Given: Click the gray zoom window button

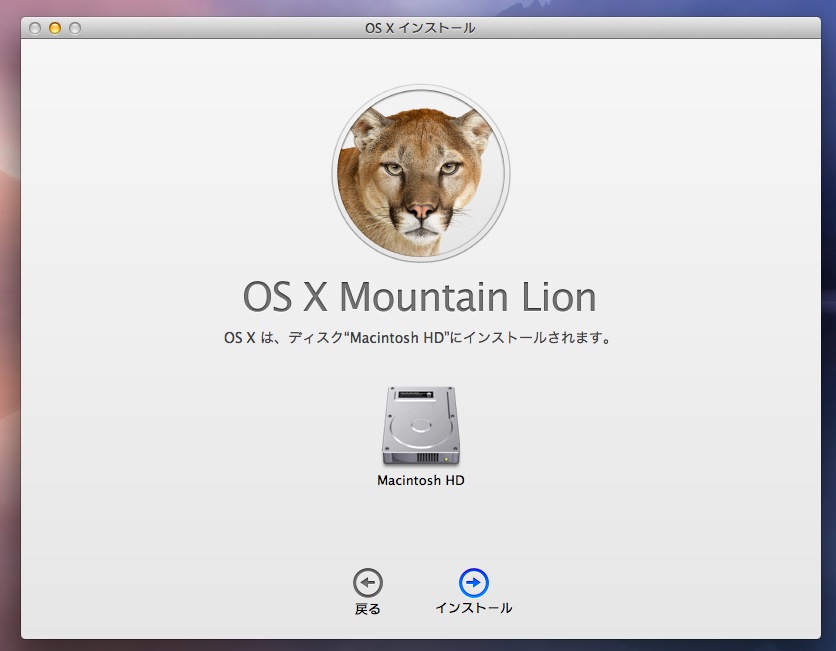Looking at the screenshot, I should click(75, 28).
